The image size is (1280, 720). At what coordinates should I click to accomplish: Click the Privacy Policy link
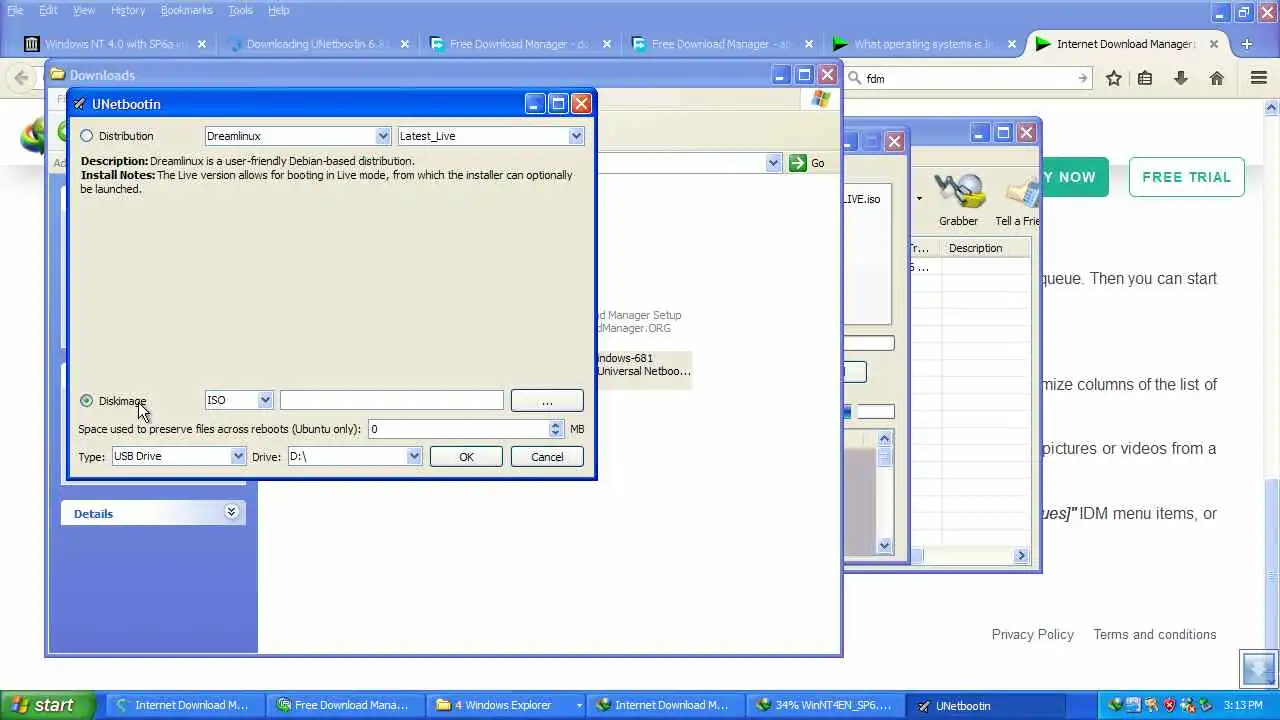pyautogui.click(x=1032, y=634)
